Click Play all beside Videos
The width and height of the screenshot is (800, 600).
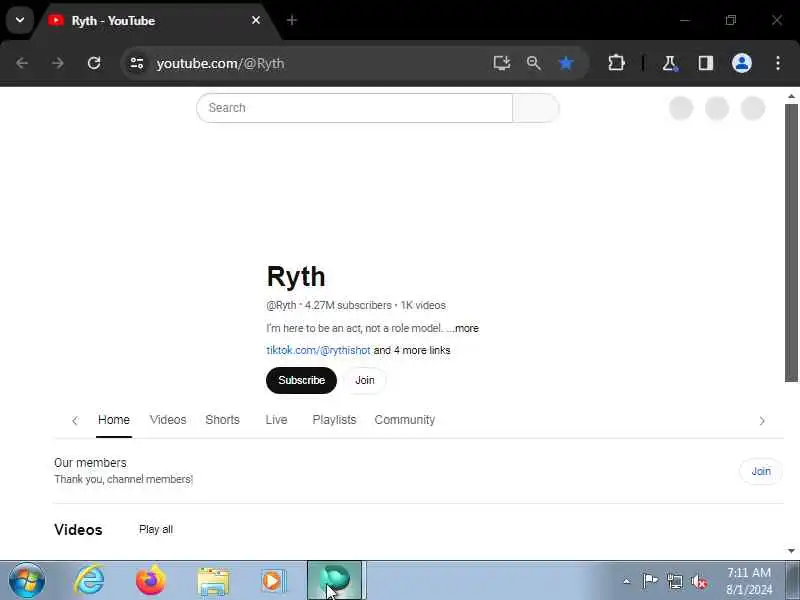[x=156, y=530]
